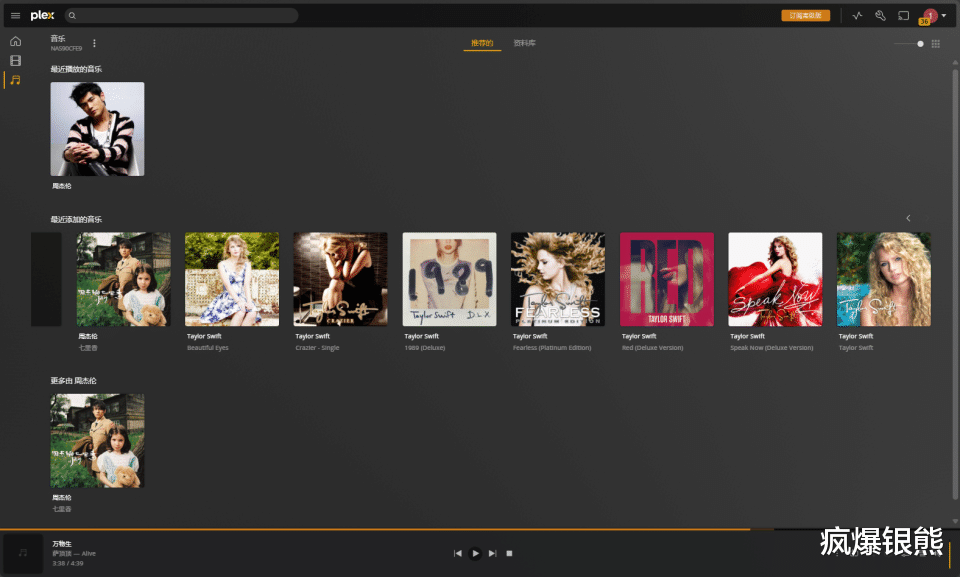Switch to the 推荐的 tab
Screen dimensions: 960x577
pos(482,43)
